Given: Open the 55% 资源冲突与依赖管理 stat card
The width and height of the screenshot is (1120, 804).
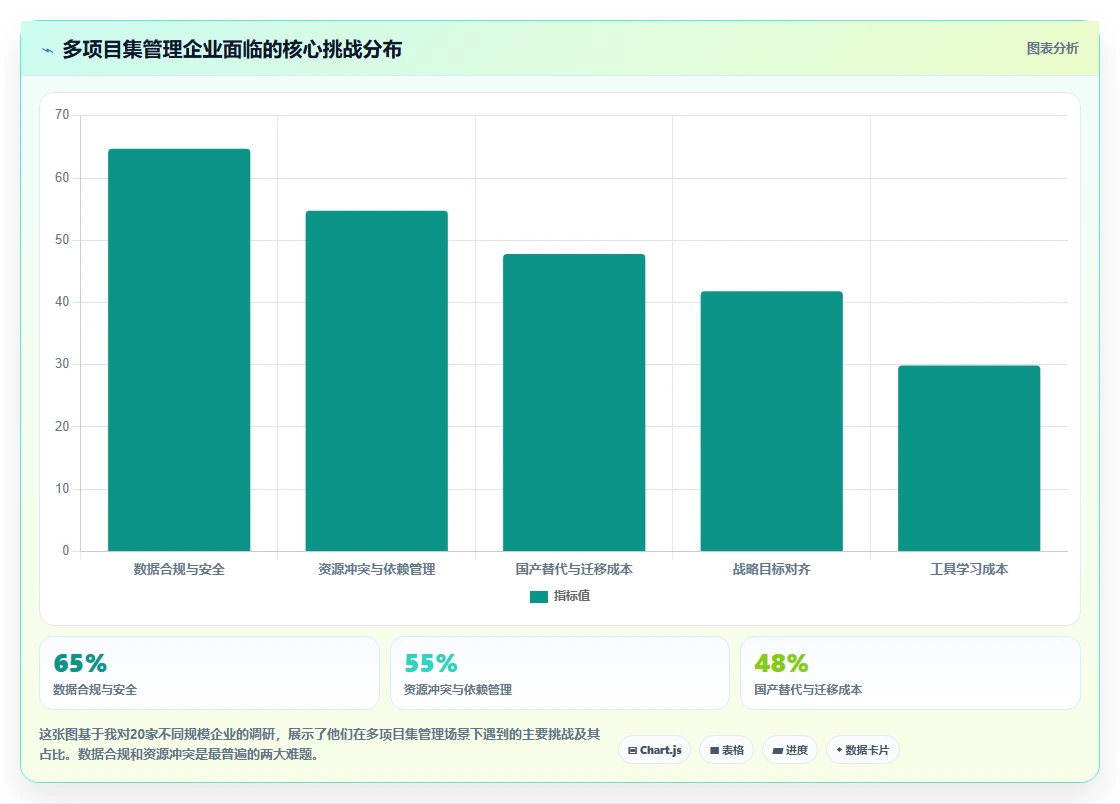Looking at the screenshot, I should (559, 673).
